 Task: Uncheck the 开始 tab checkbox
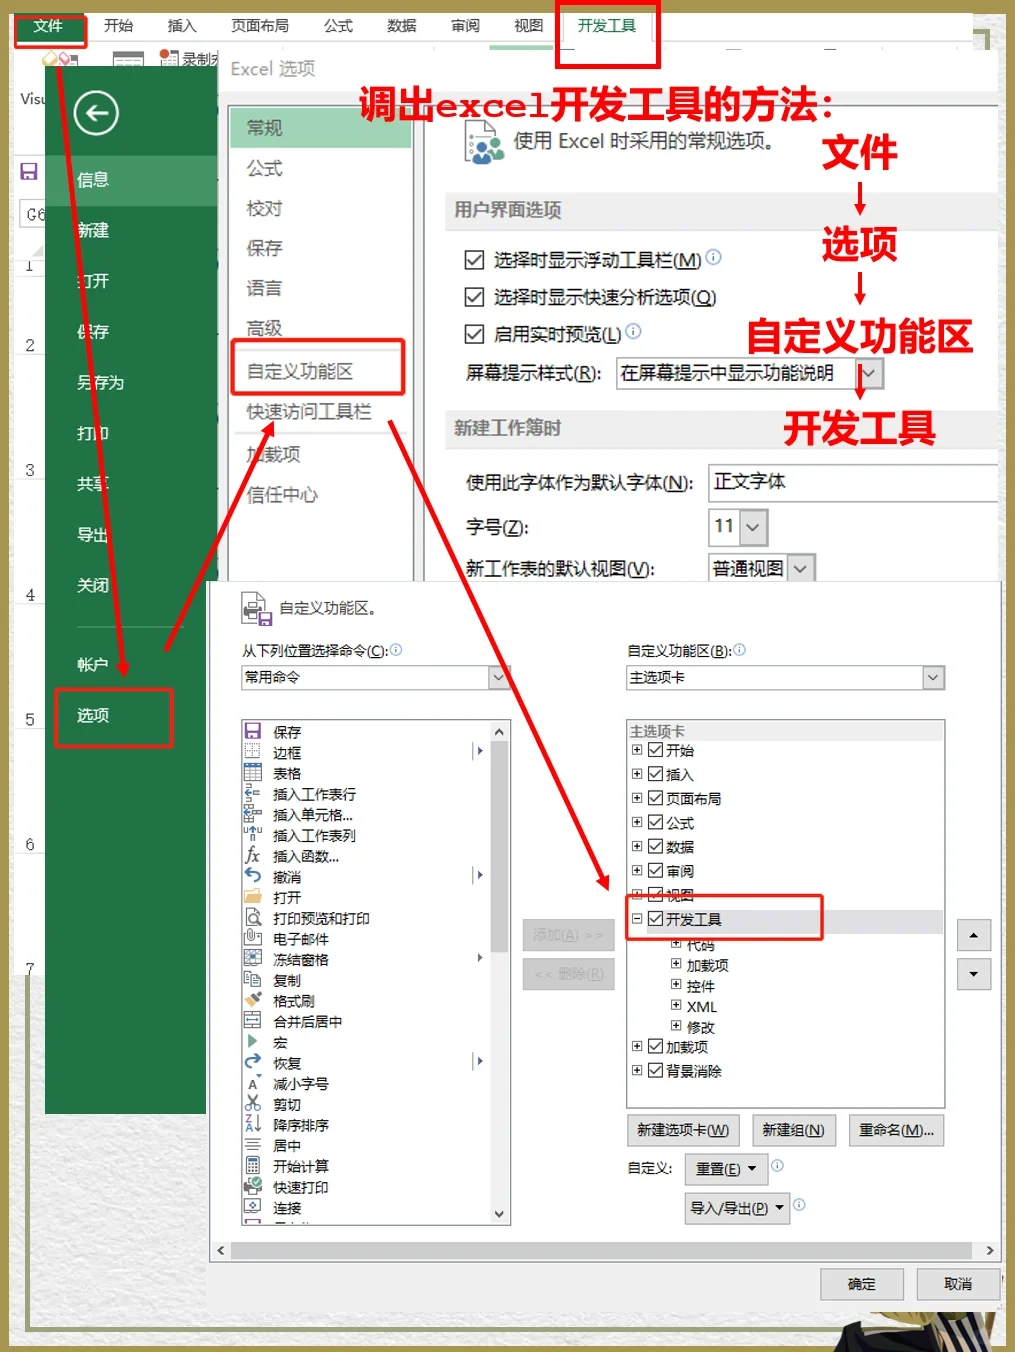pyautogui.click(x=656, y=749)
